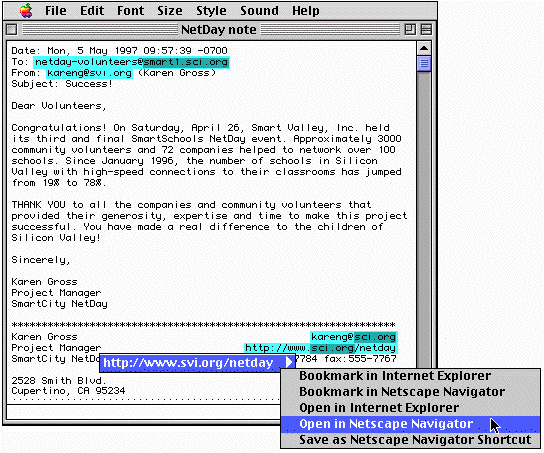
Task: Click the kareng@svi.org sender address
Action: click(89, 73)
